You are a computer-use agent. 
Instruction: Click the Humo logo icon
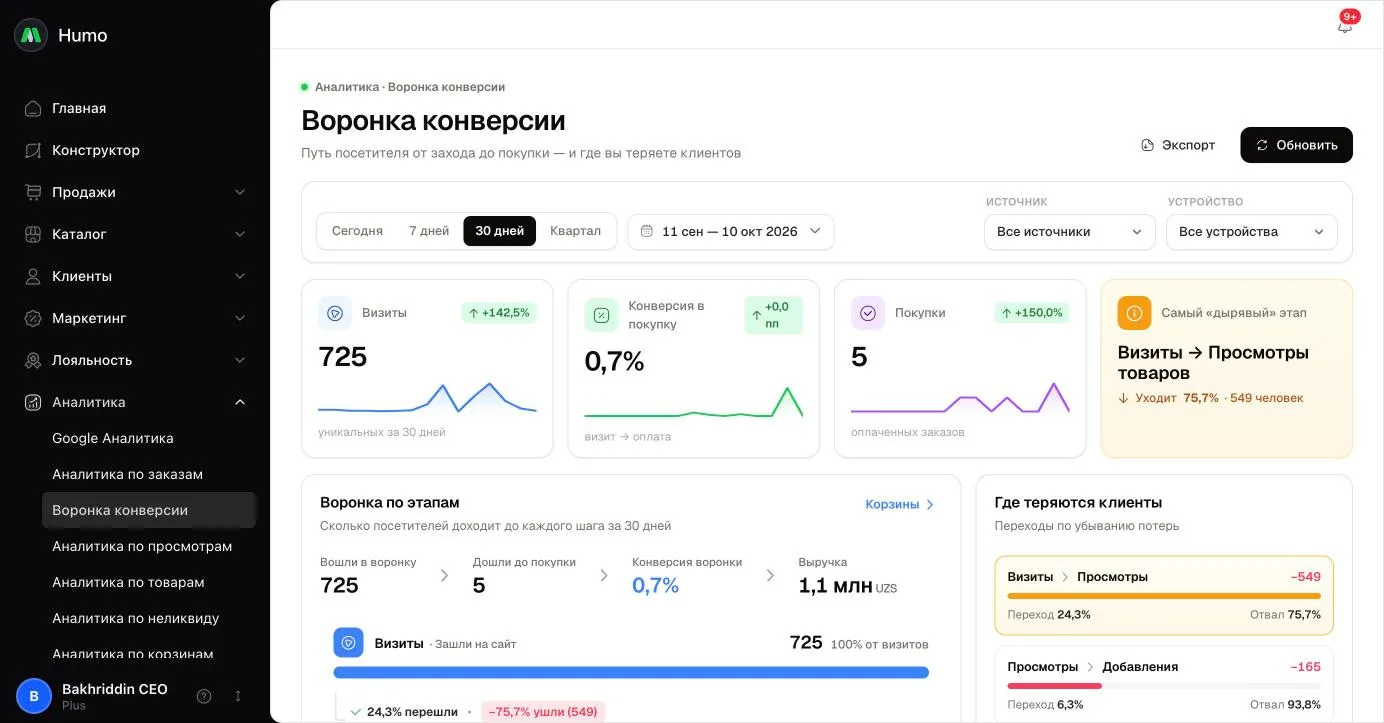tap(31, 35)
